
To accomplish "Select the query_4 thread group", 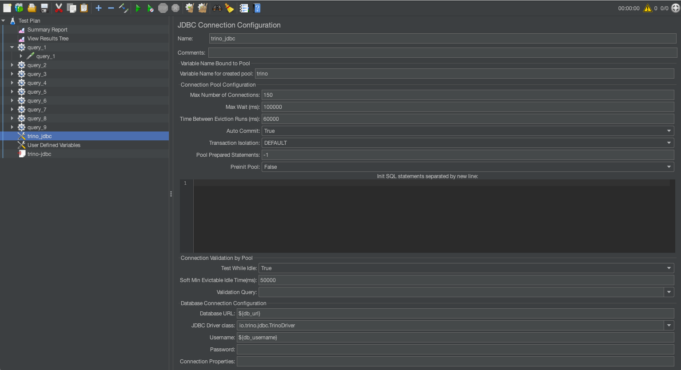I will (36, 83).
